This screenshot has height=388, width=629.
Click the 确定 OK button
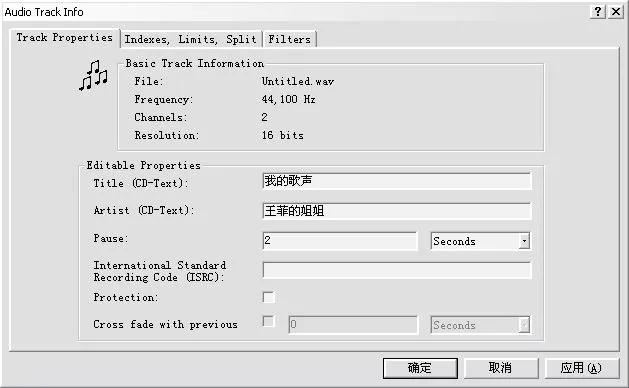[420, 368]
